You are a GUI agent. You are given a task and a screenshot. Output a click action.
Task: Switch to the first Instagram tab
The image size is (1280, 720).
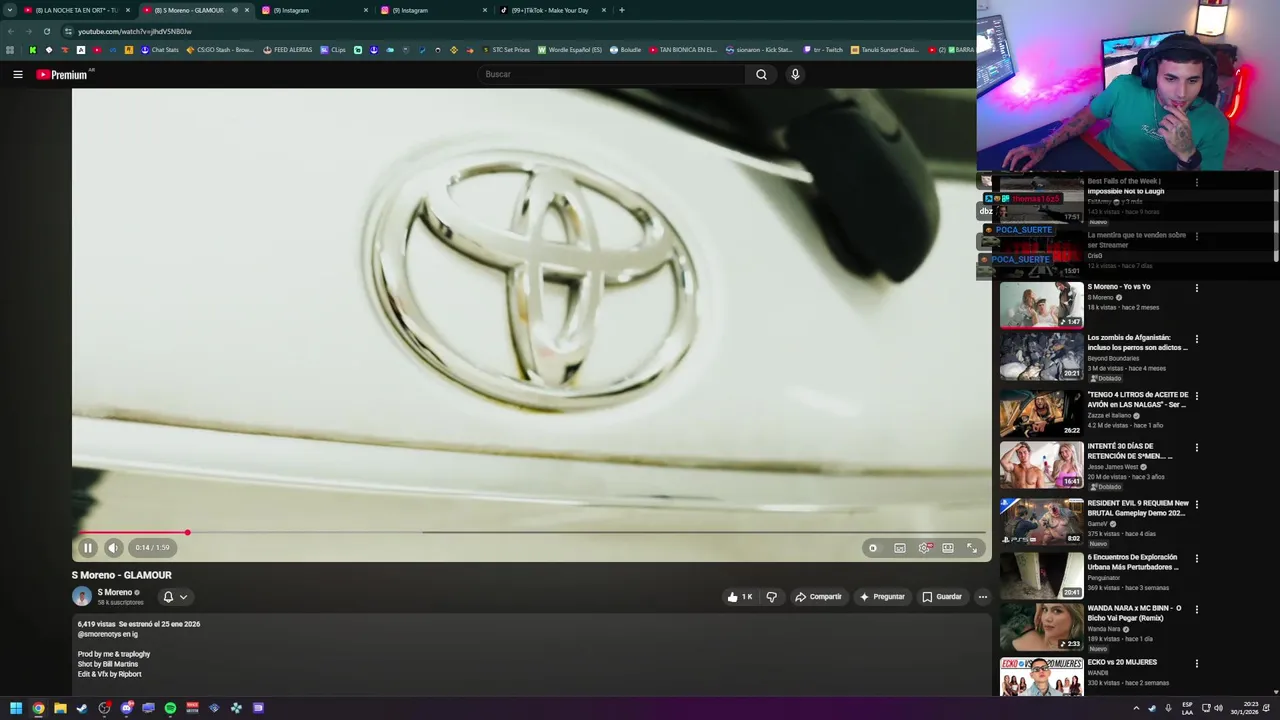[x=314, y=10]
